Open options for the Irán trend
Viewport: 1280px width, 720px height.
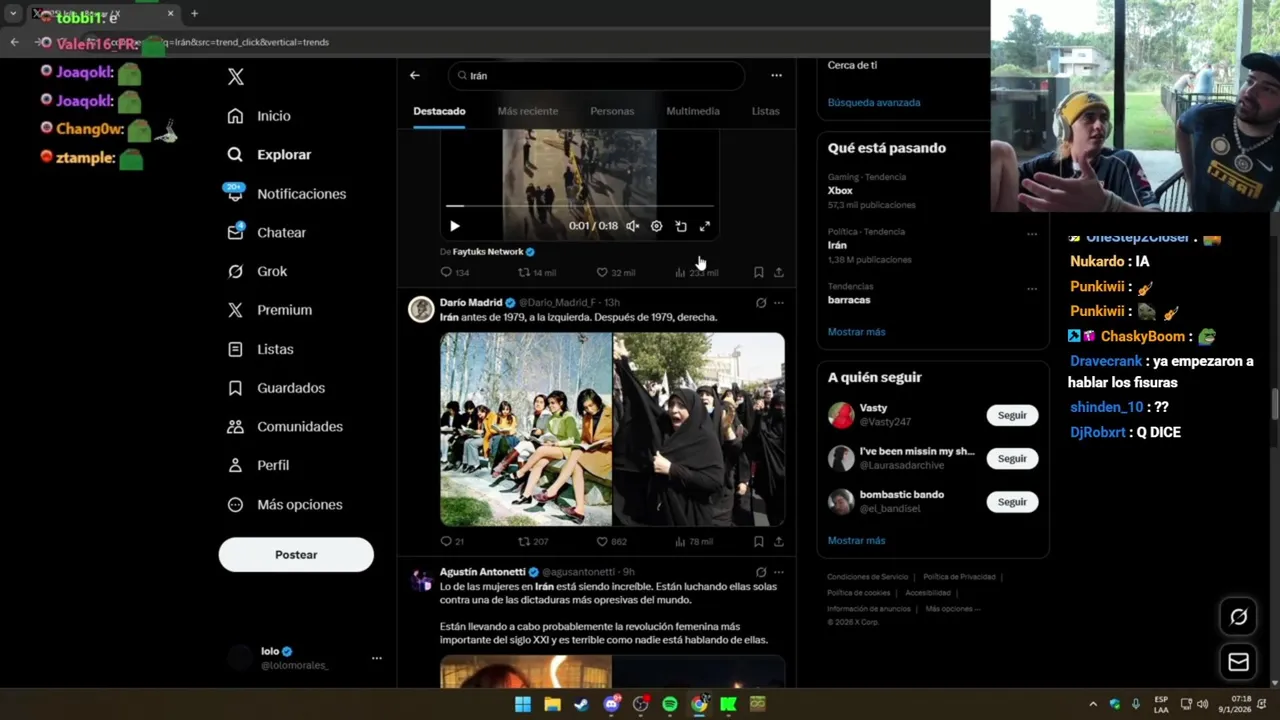click(1032, 234)
